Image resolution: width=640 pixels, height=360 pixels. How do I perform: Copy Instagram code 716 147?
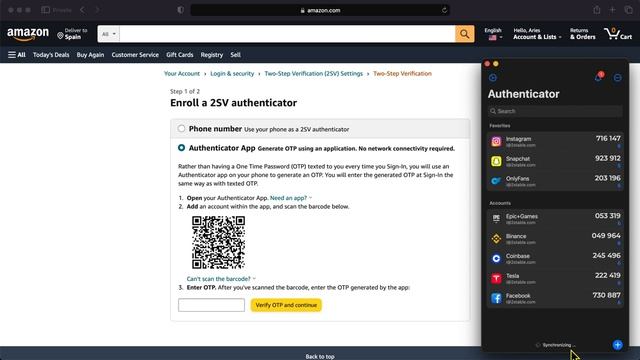[608, 139]
